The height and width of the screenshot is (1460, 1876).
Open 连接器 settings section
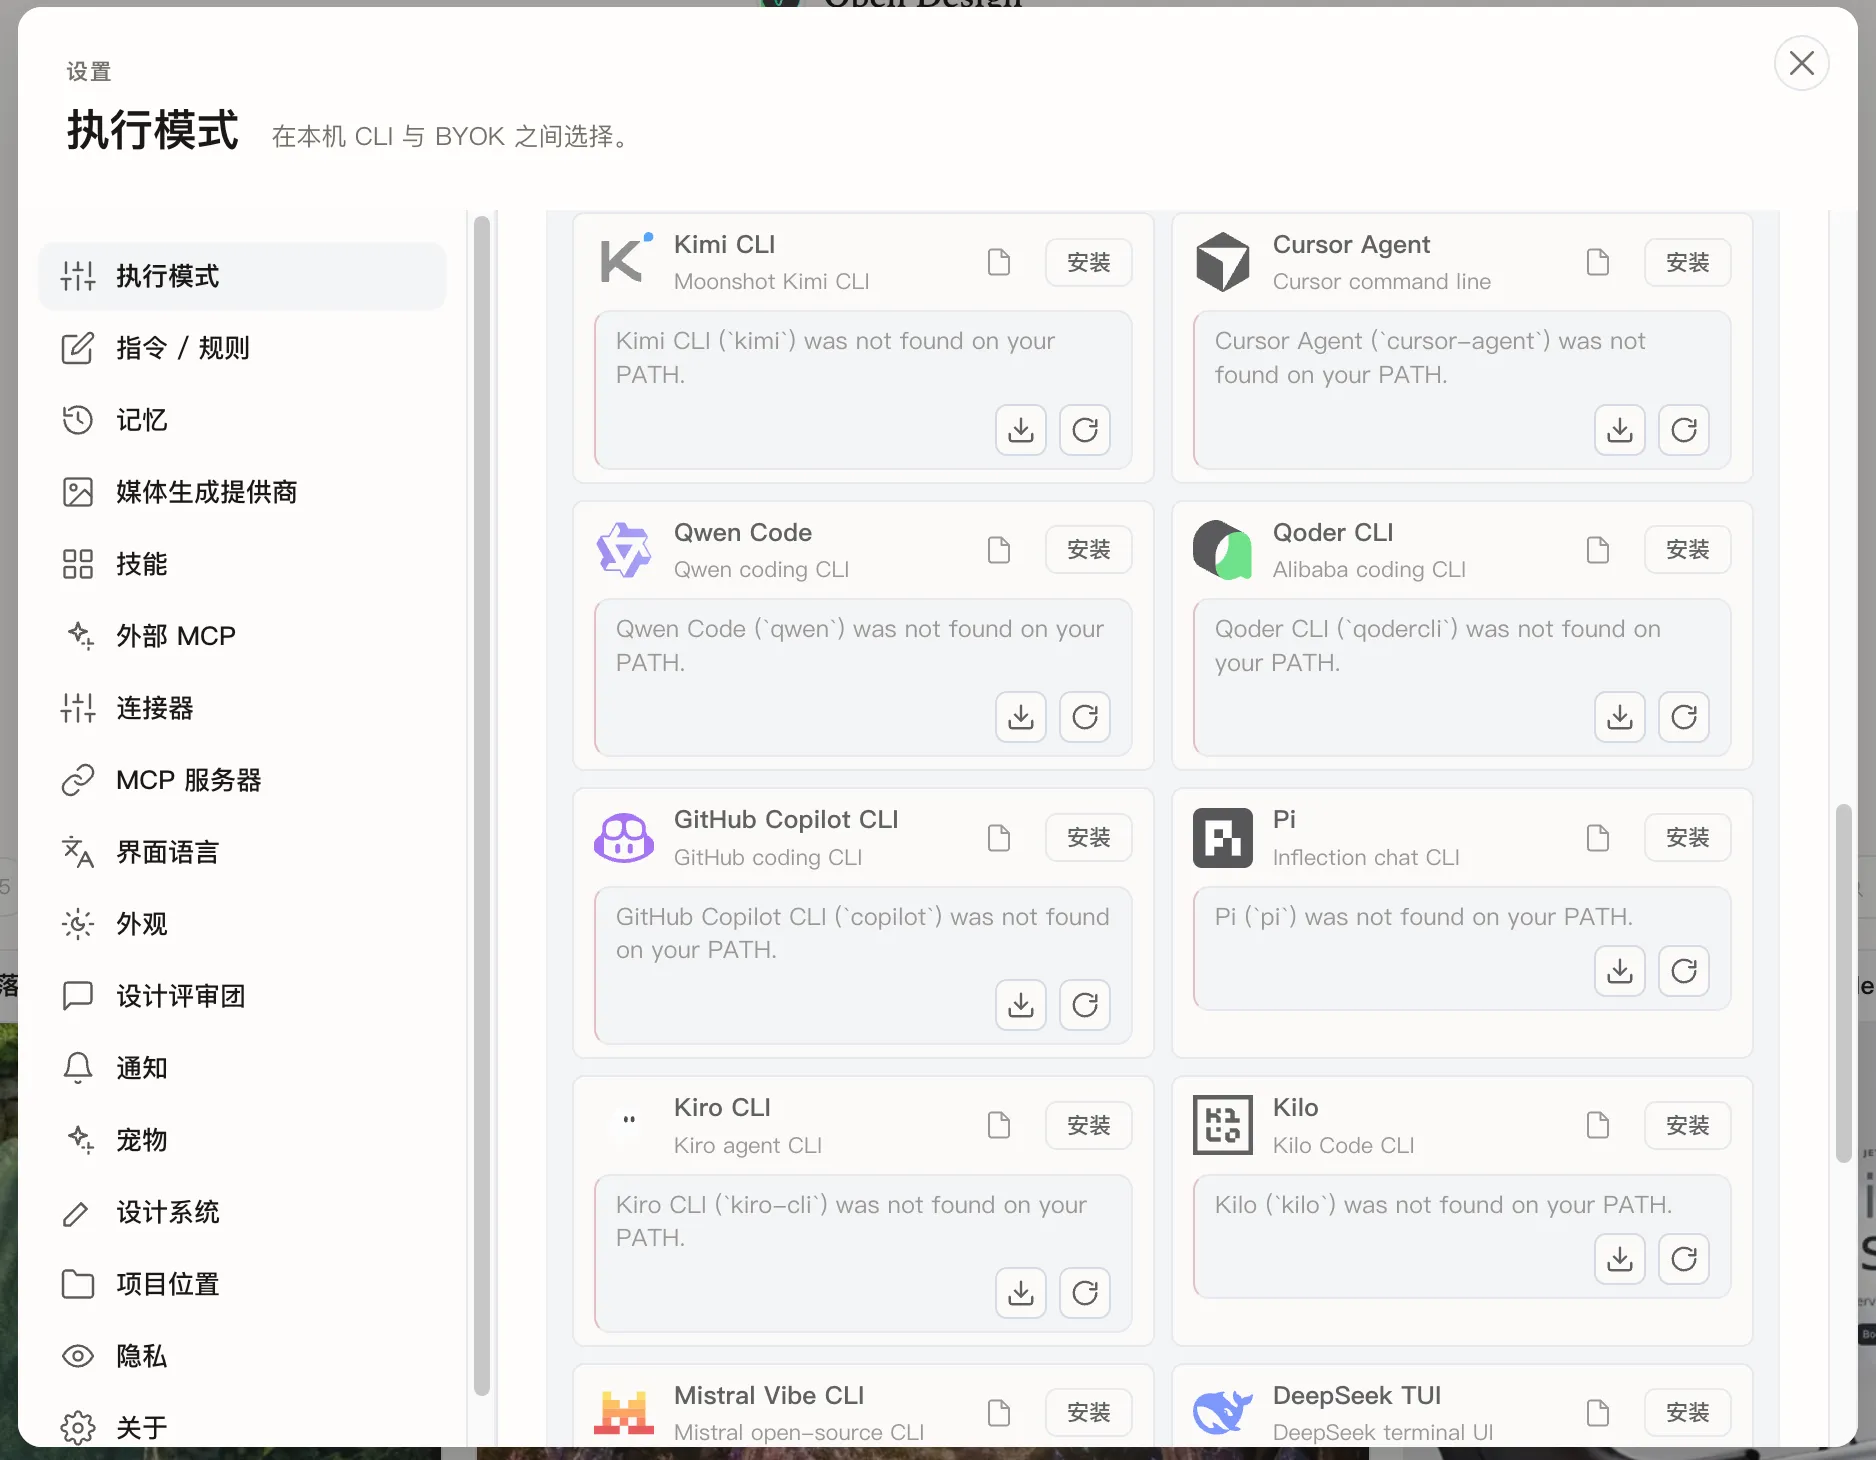click(242, 708)
